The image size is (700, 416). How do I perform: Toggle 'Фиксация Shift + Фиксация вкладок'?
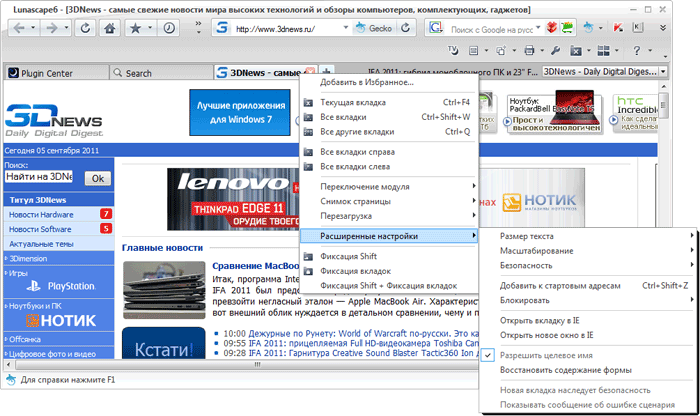pos(389,286)
